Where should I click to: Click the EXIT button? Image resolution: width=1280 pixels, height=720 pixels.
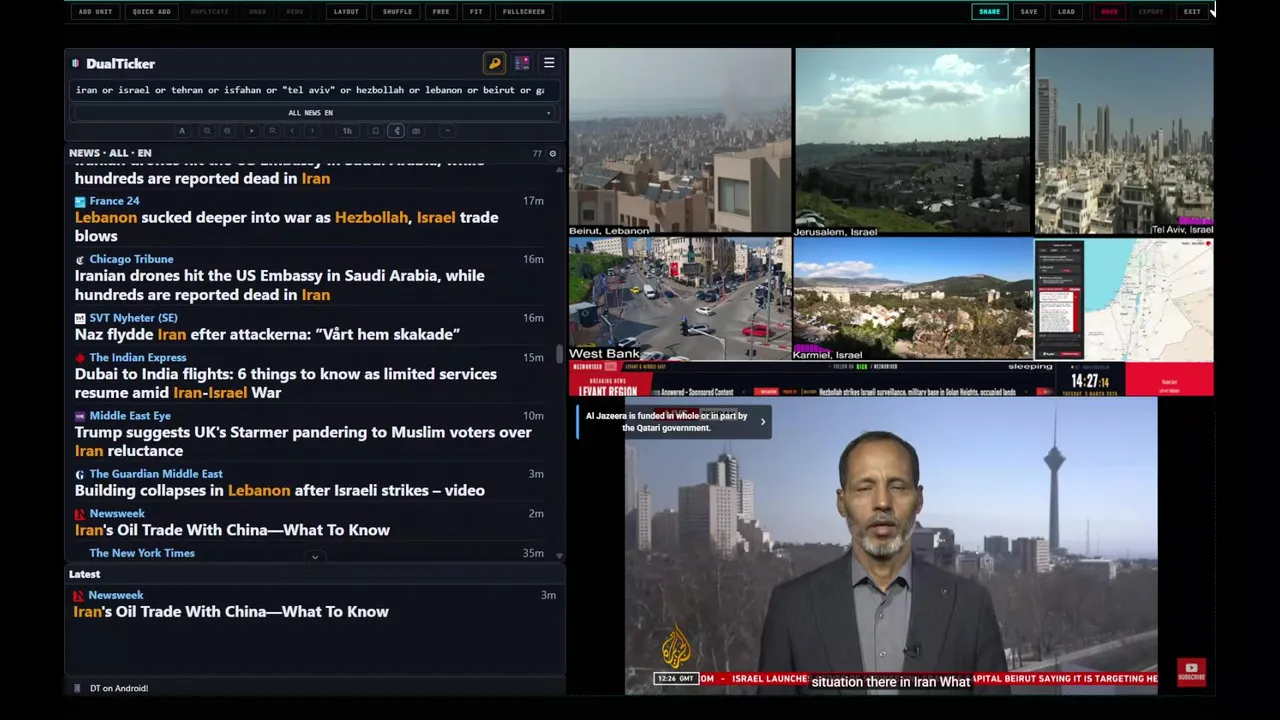coord(1192,12)
